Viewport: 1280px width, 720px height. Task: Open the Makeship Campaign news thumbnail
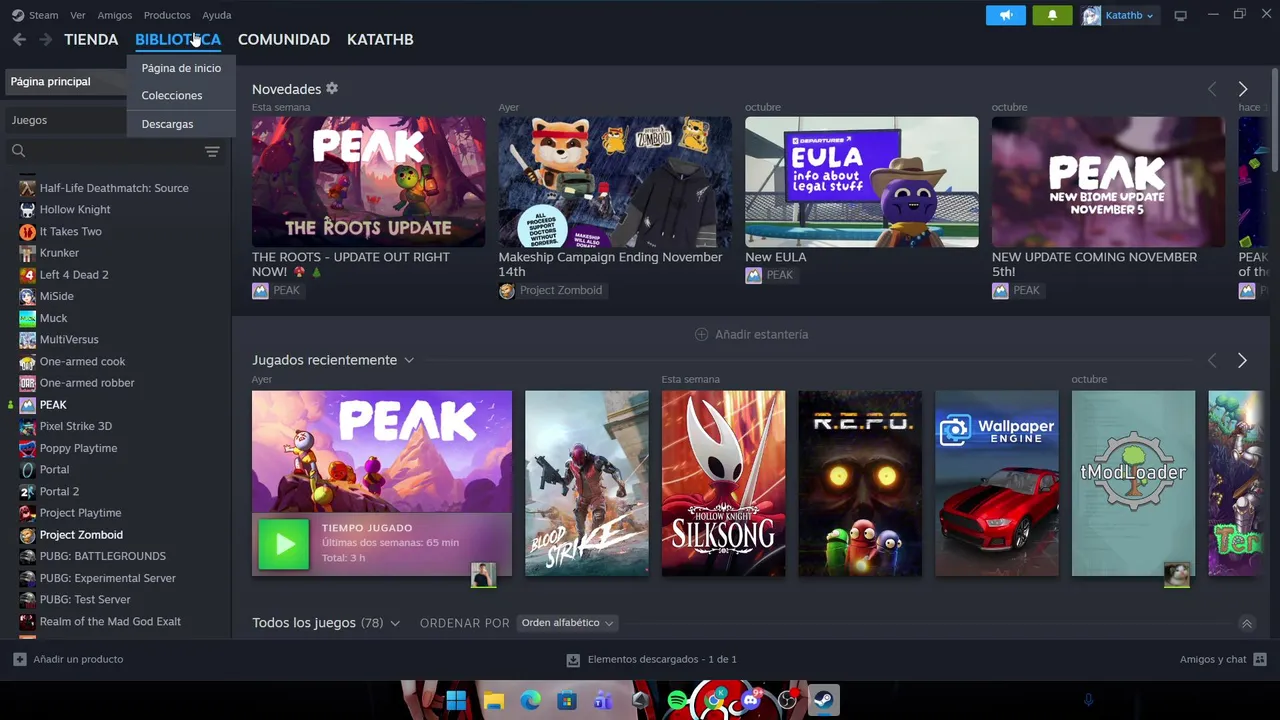pos(615,182)
